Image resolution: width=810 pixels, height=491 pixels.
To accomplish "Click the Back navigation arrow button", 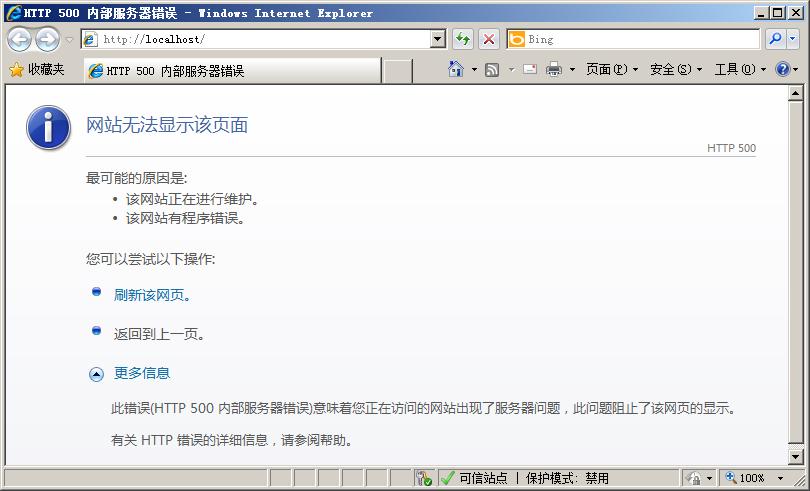I will tap(20, 39).
